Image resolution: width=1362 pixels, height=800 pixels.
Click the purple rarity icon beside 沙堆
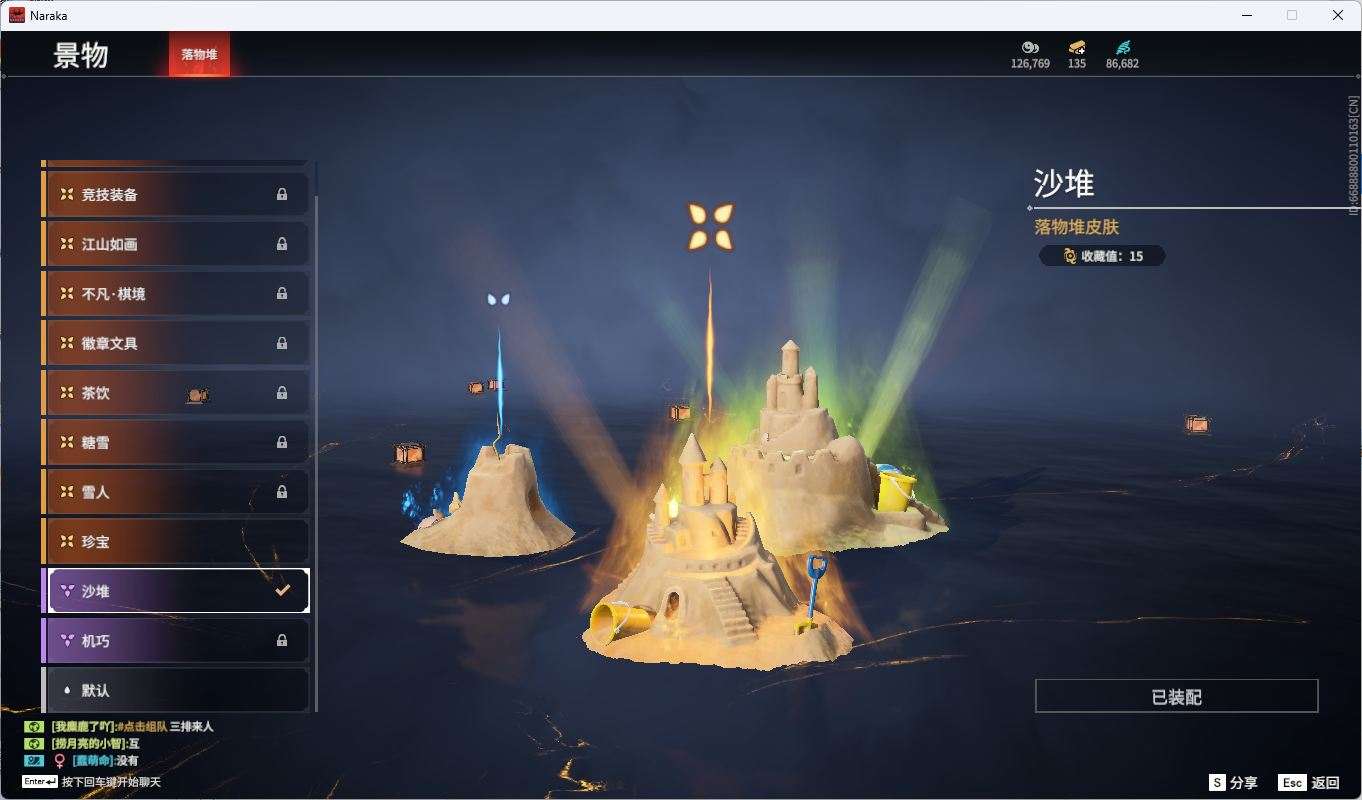(66, 591)
